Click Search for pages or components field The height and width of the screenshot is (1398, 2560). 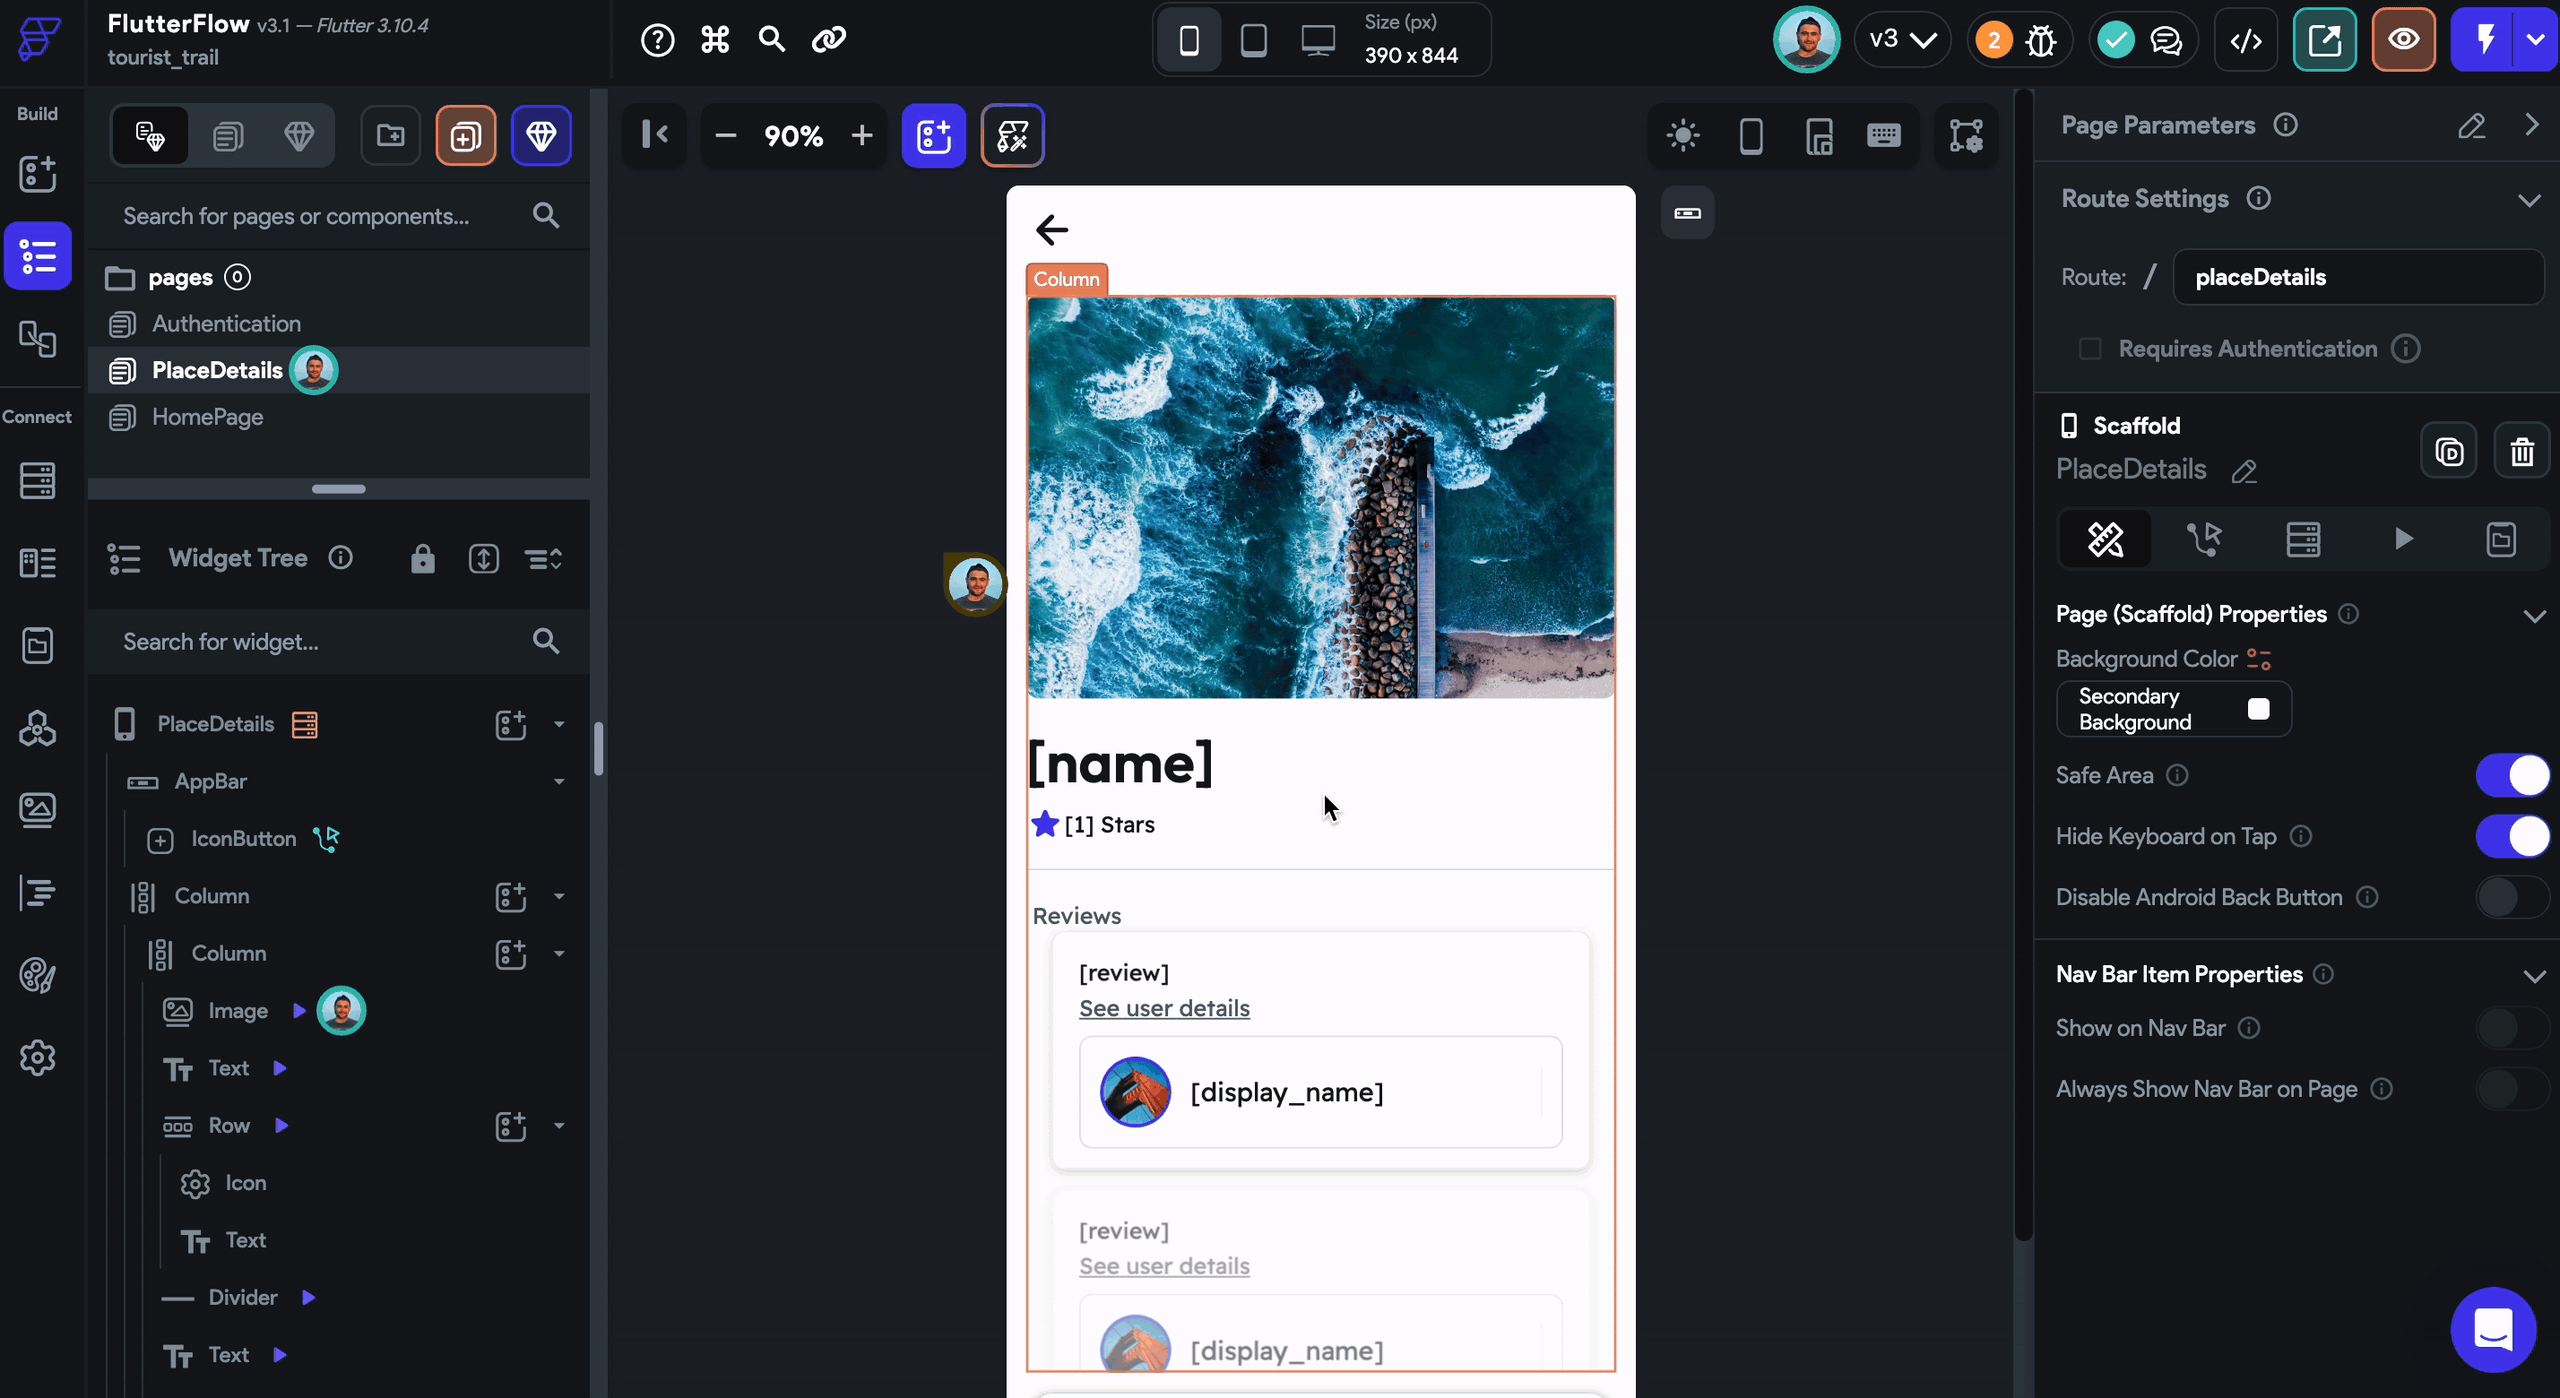click(x=338, y=216)
